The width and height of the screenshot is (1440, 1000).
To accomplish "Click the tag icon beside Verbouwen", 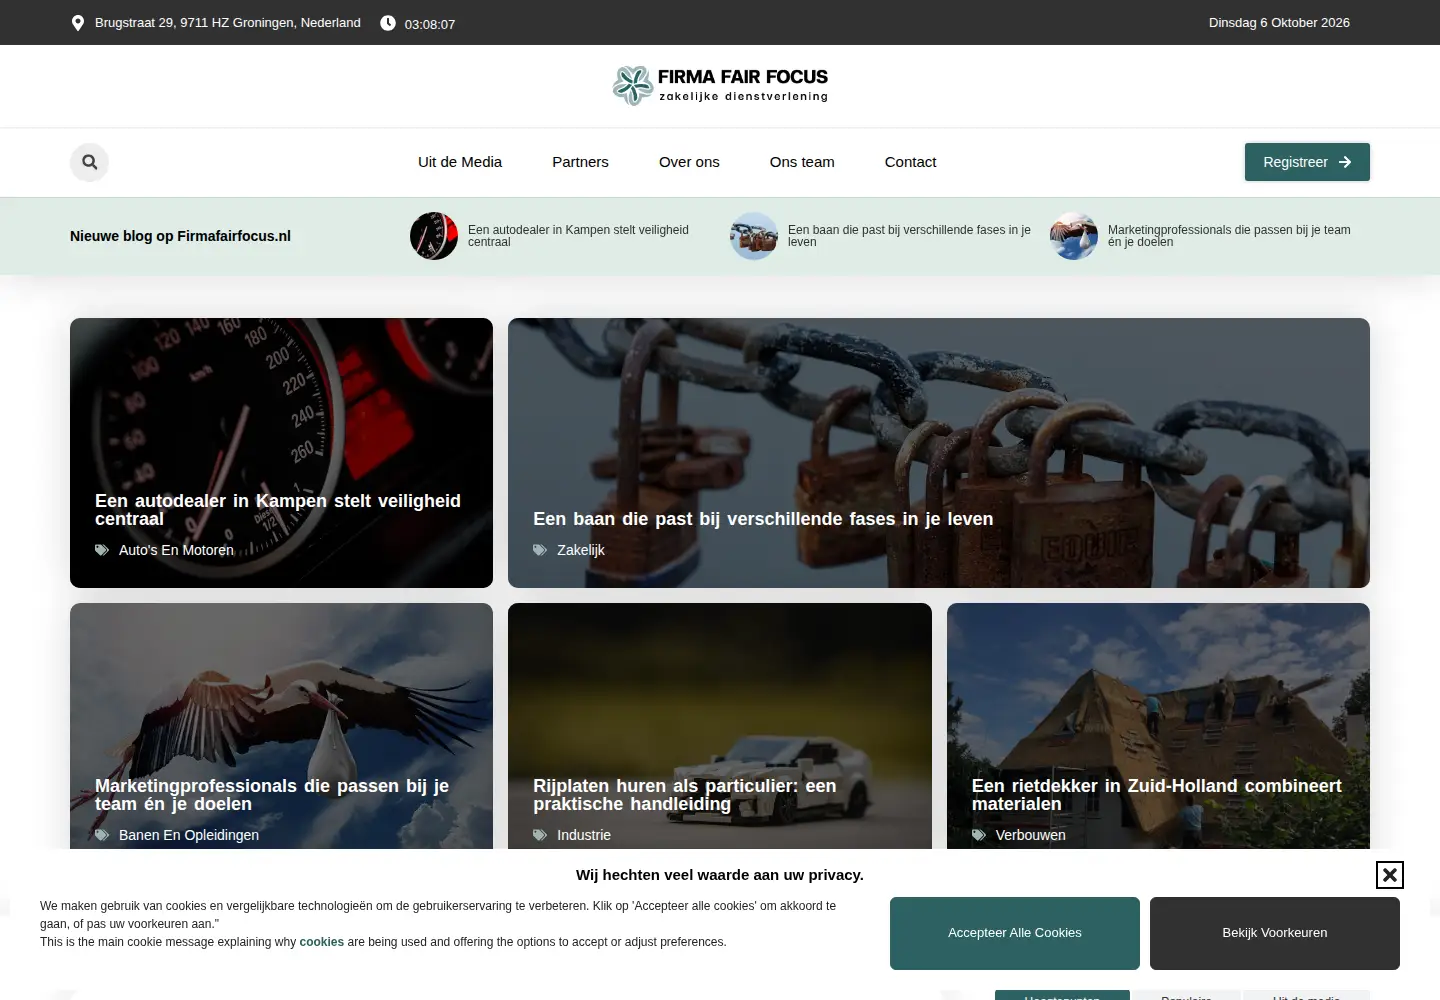I will pos(979,835).
